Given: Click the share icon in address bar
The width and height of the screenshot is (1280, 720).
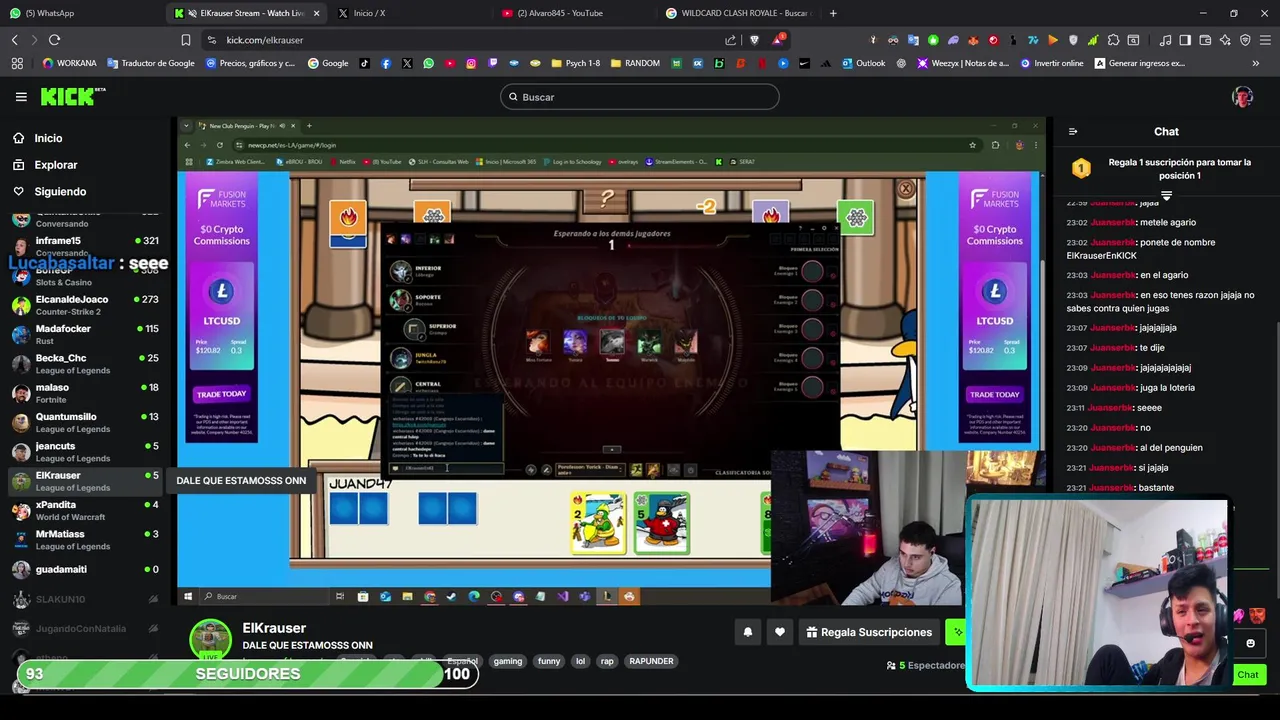Looking at the screenshot, I should click(731, 40).
